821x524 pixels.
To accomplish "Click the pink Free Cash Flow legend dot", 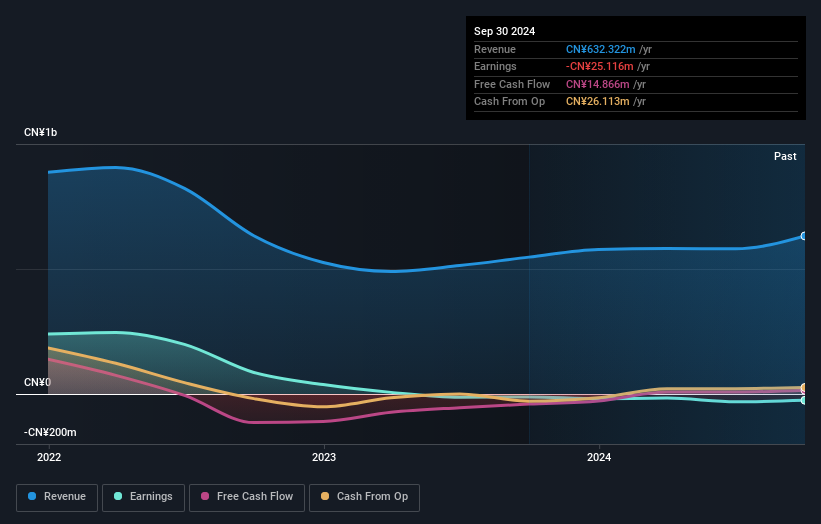I will click(205, 496).
